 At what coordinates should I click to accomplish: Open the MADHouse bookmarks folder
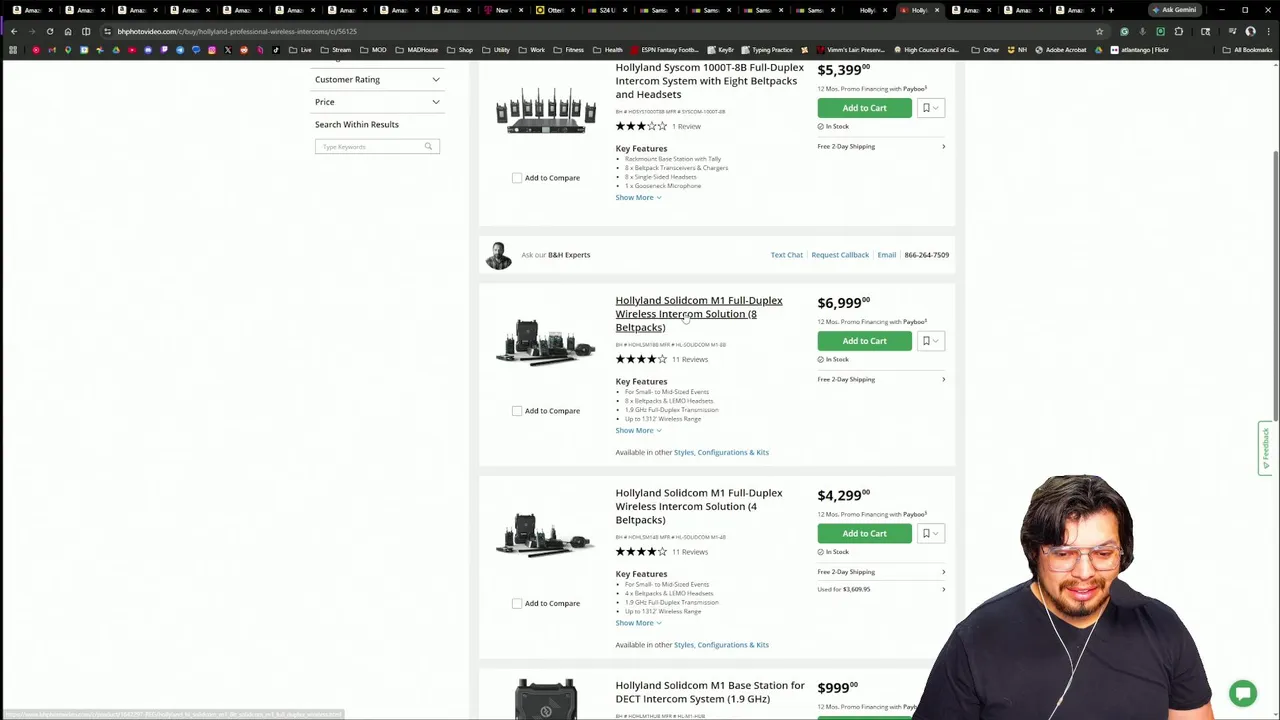[x=416, y=50]
